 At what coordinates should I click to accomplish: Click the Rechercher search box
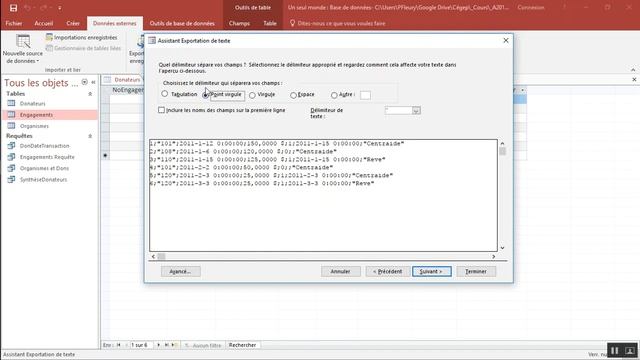(243, 345)
